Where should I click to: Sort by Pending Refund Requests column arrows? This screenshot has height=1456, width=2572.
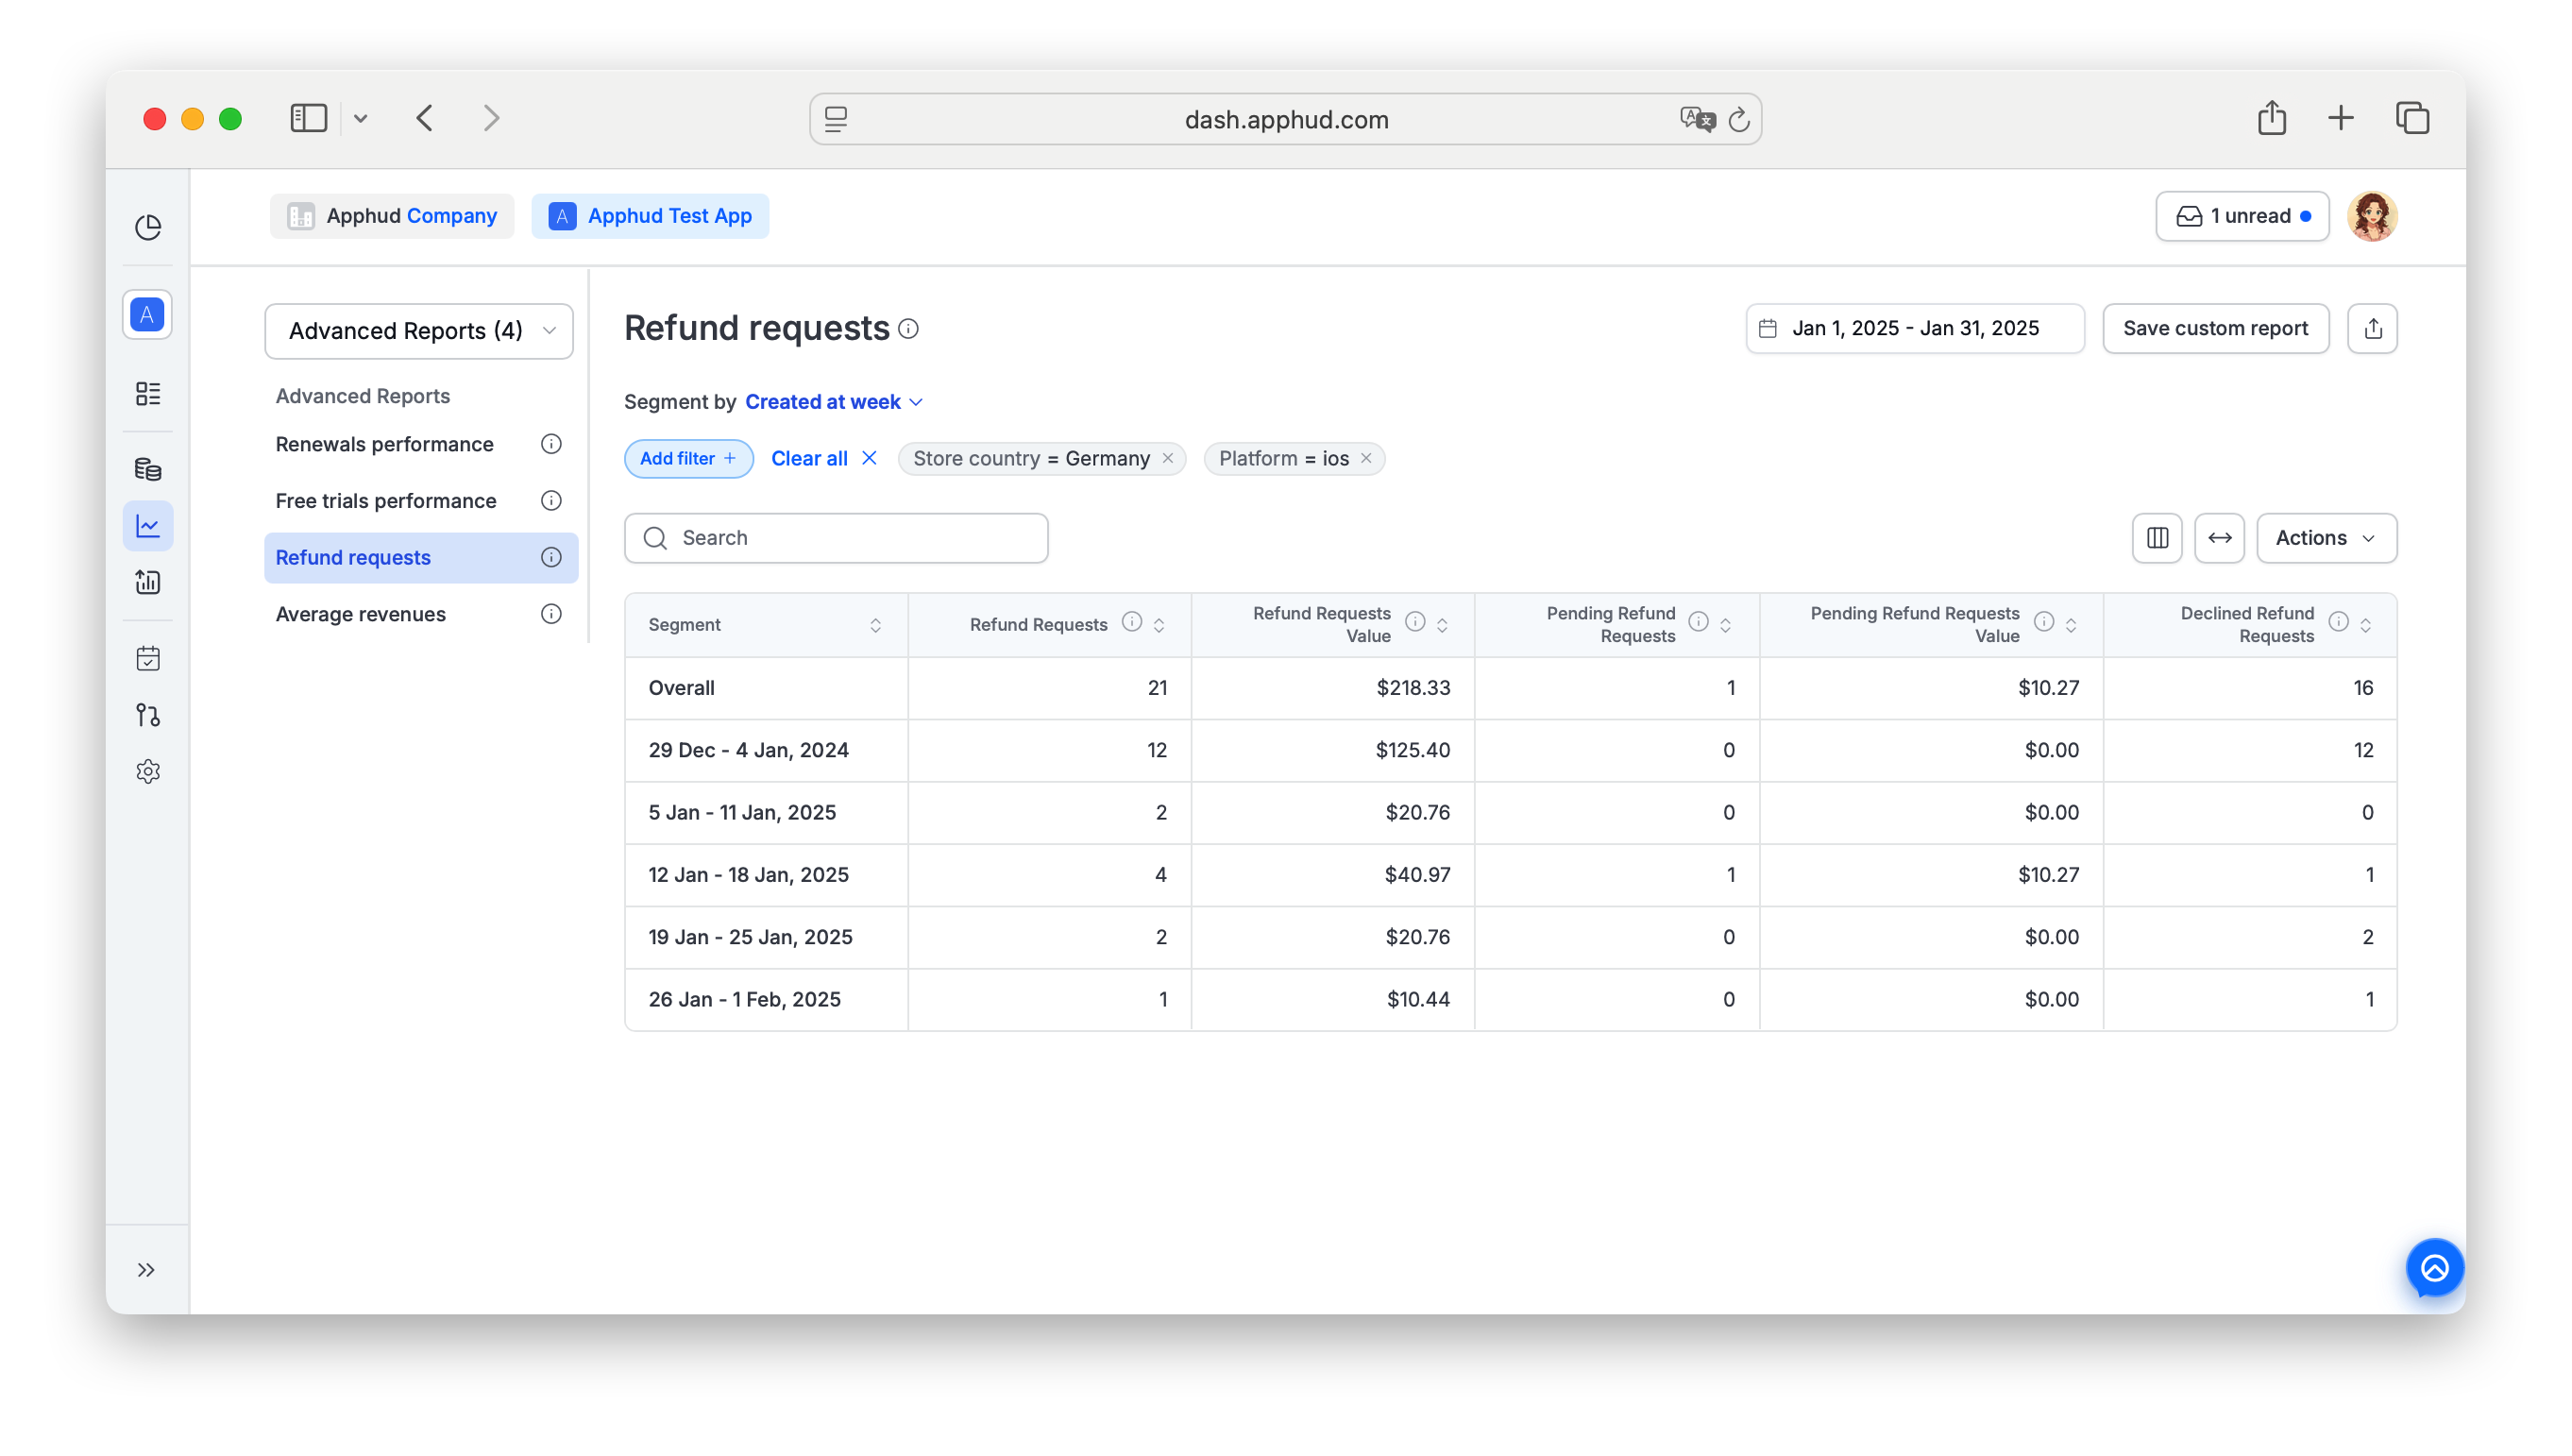coord(1725,625)
